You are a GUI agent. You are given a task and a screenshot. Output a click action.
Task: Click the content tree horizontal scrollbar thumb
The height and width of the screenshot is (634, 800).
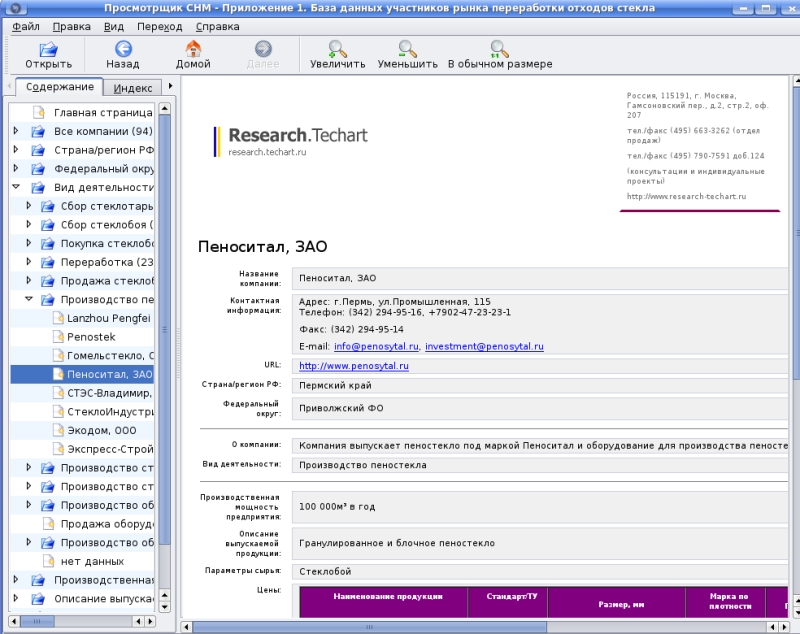37,621
